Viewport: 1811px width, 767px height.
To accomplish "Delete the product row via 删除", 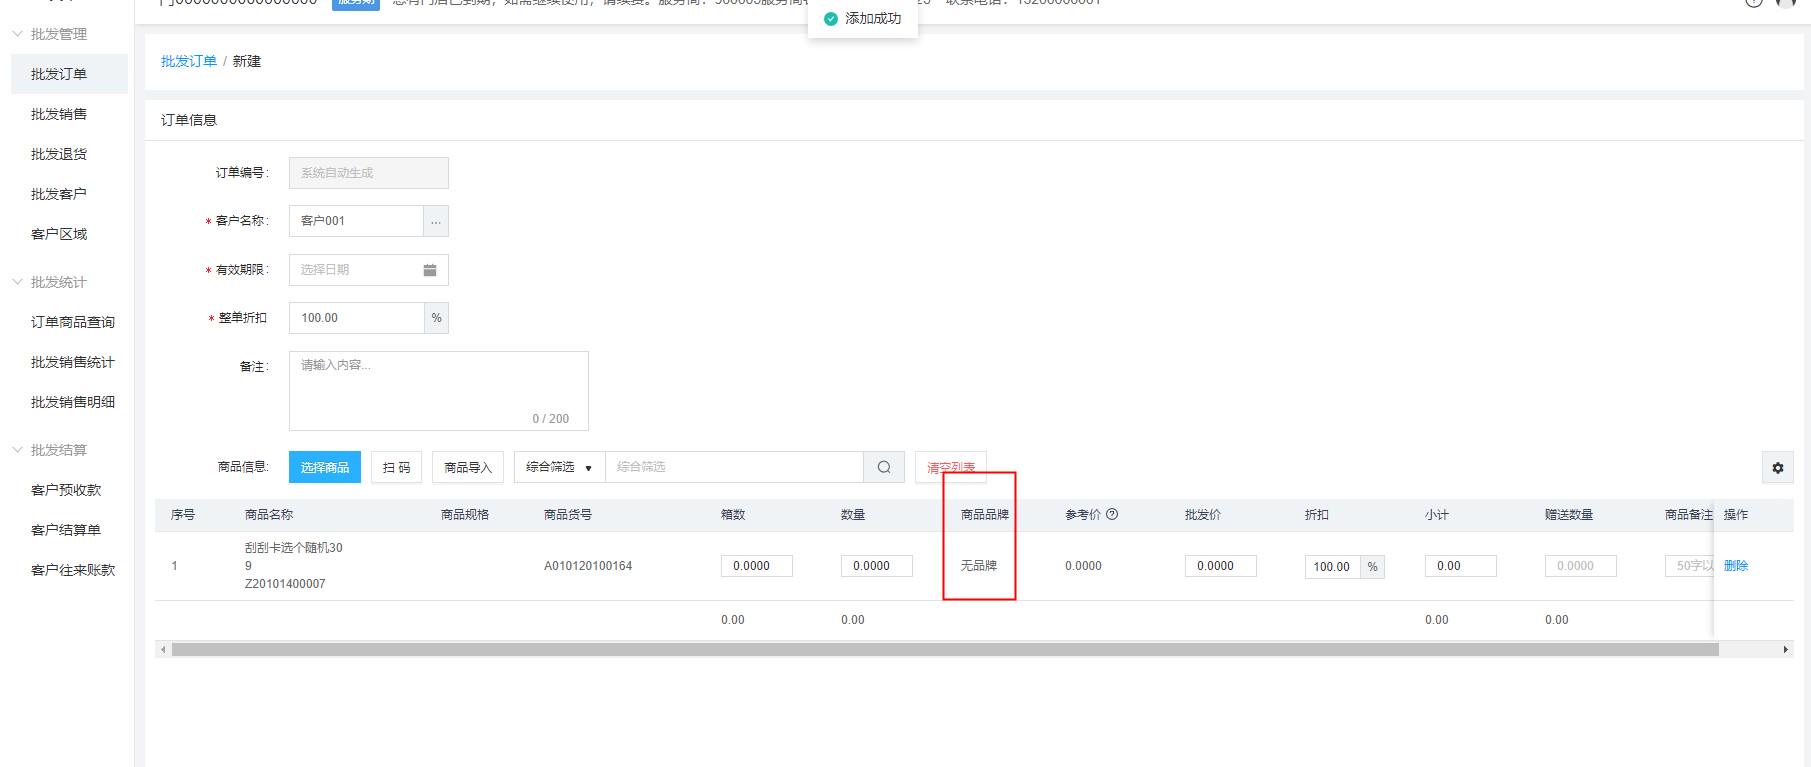I will point(1736,566).
